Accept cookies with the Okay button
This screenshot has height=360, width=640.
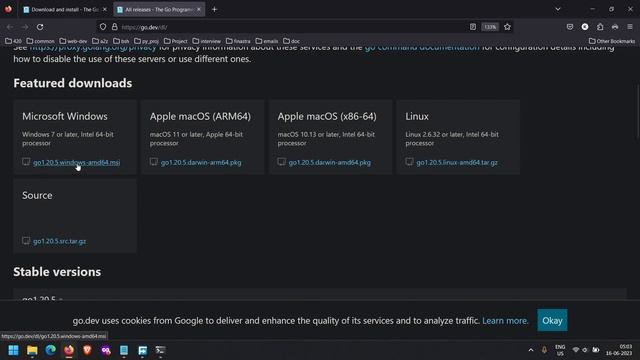[x=552, y=320]
